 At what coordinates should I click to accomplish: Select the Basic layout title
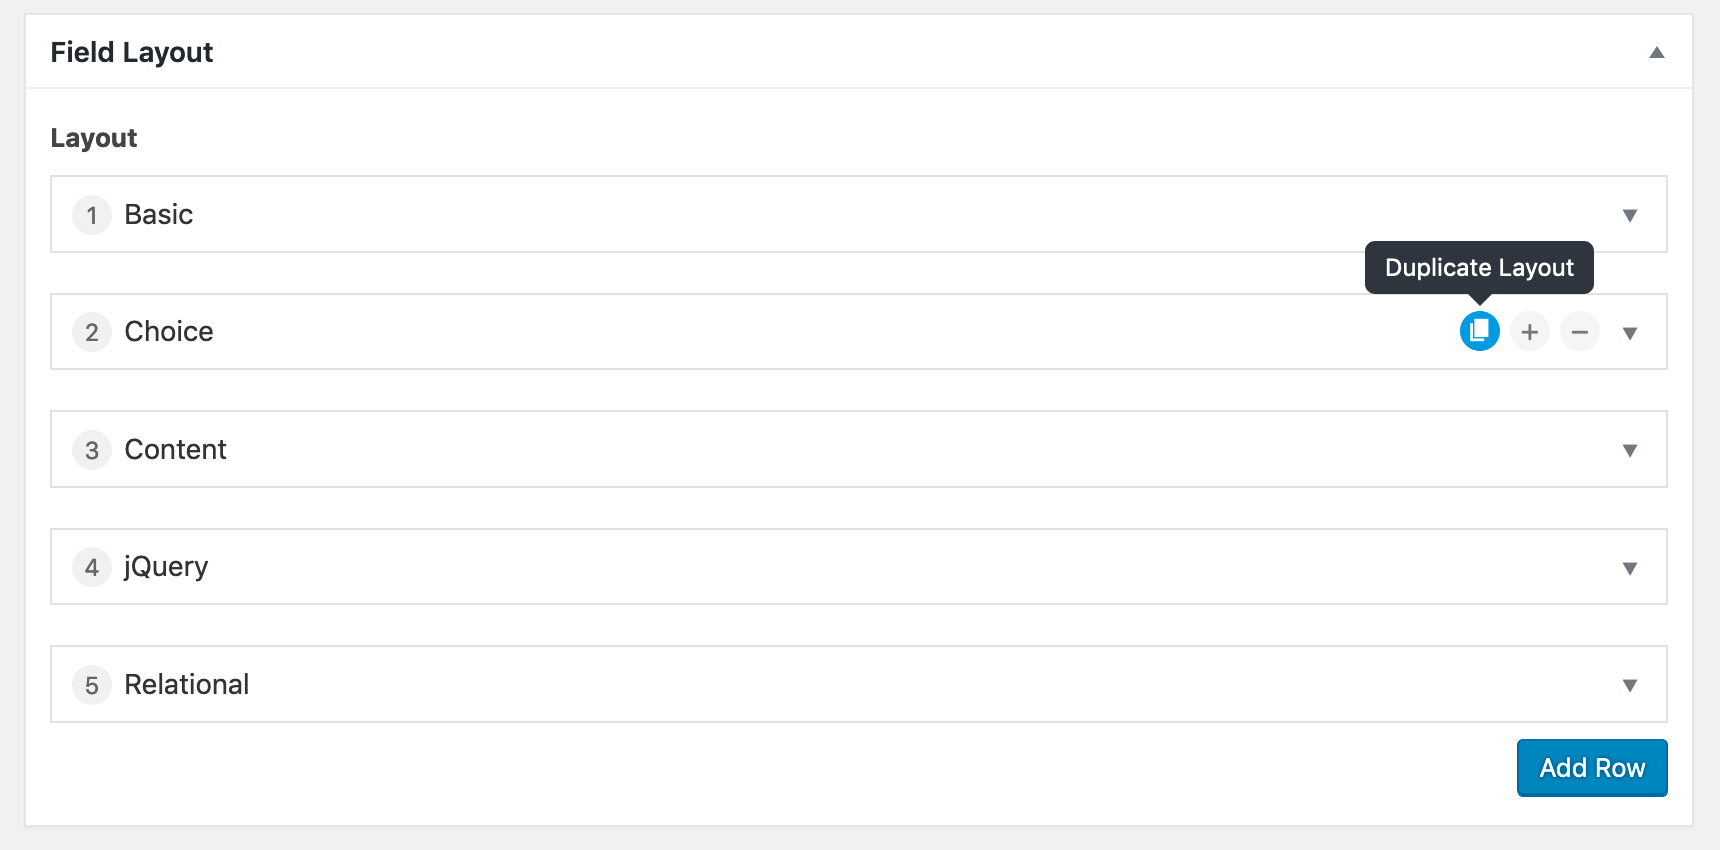(x=158, y=214)
